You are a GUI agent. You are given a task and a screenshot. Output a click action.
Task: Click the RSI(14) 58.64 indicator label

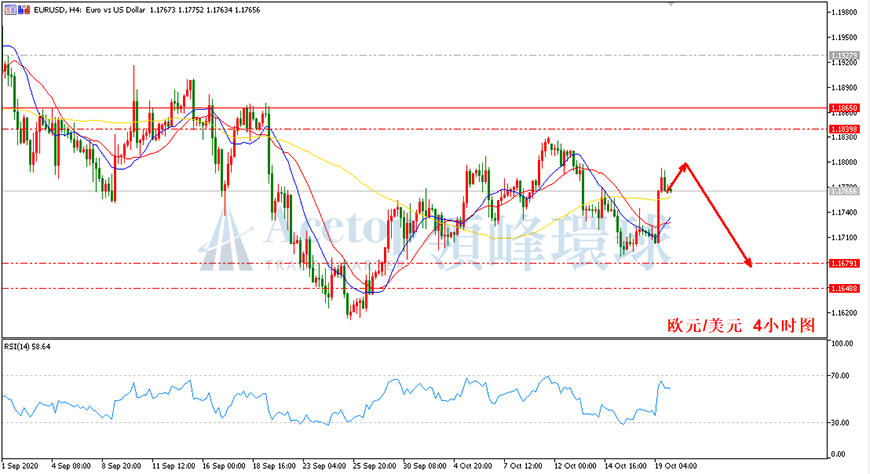(27, 346)
